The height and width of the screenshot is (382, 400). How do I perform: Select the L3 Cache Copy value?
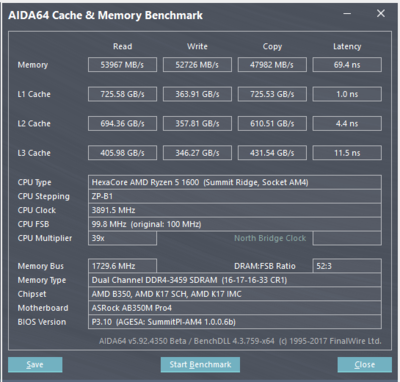272,153
